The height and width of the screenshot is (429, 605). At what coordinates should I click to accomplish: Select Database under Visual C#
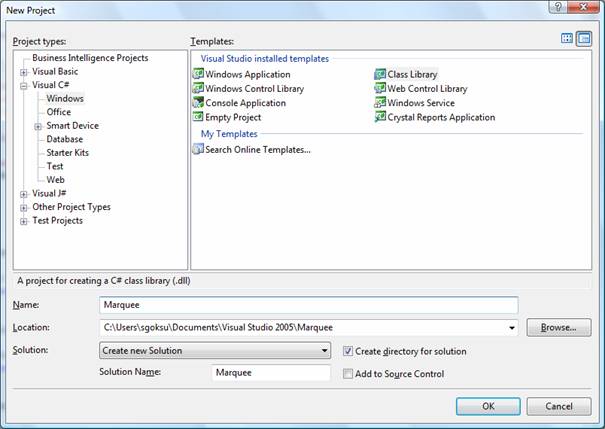(x=64, y=140)
